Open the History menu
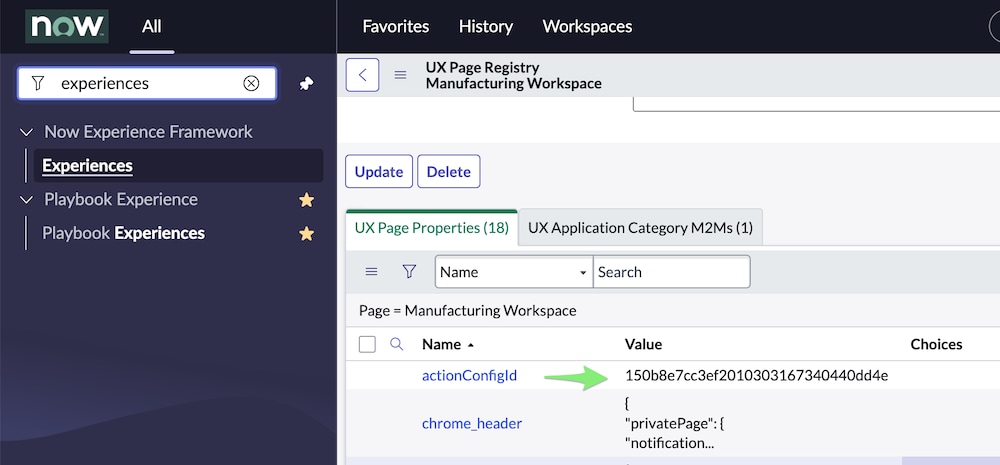 coord(486,26)
